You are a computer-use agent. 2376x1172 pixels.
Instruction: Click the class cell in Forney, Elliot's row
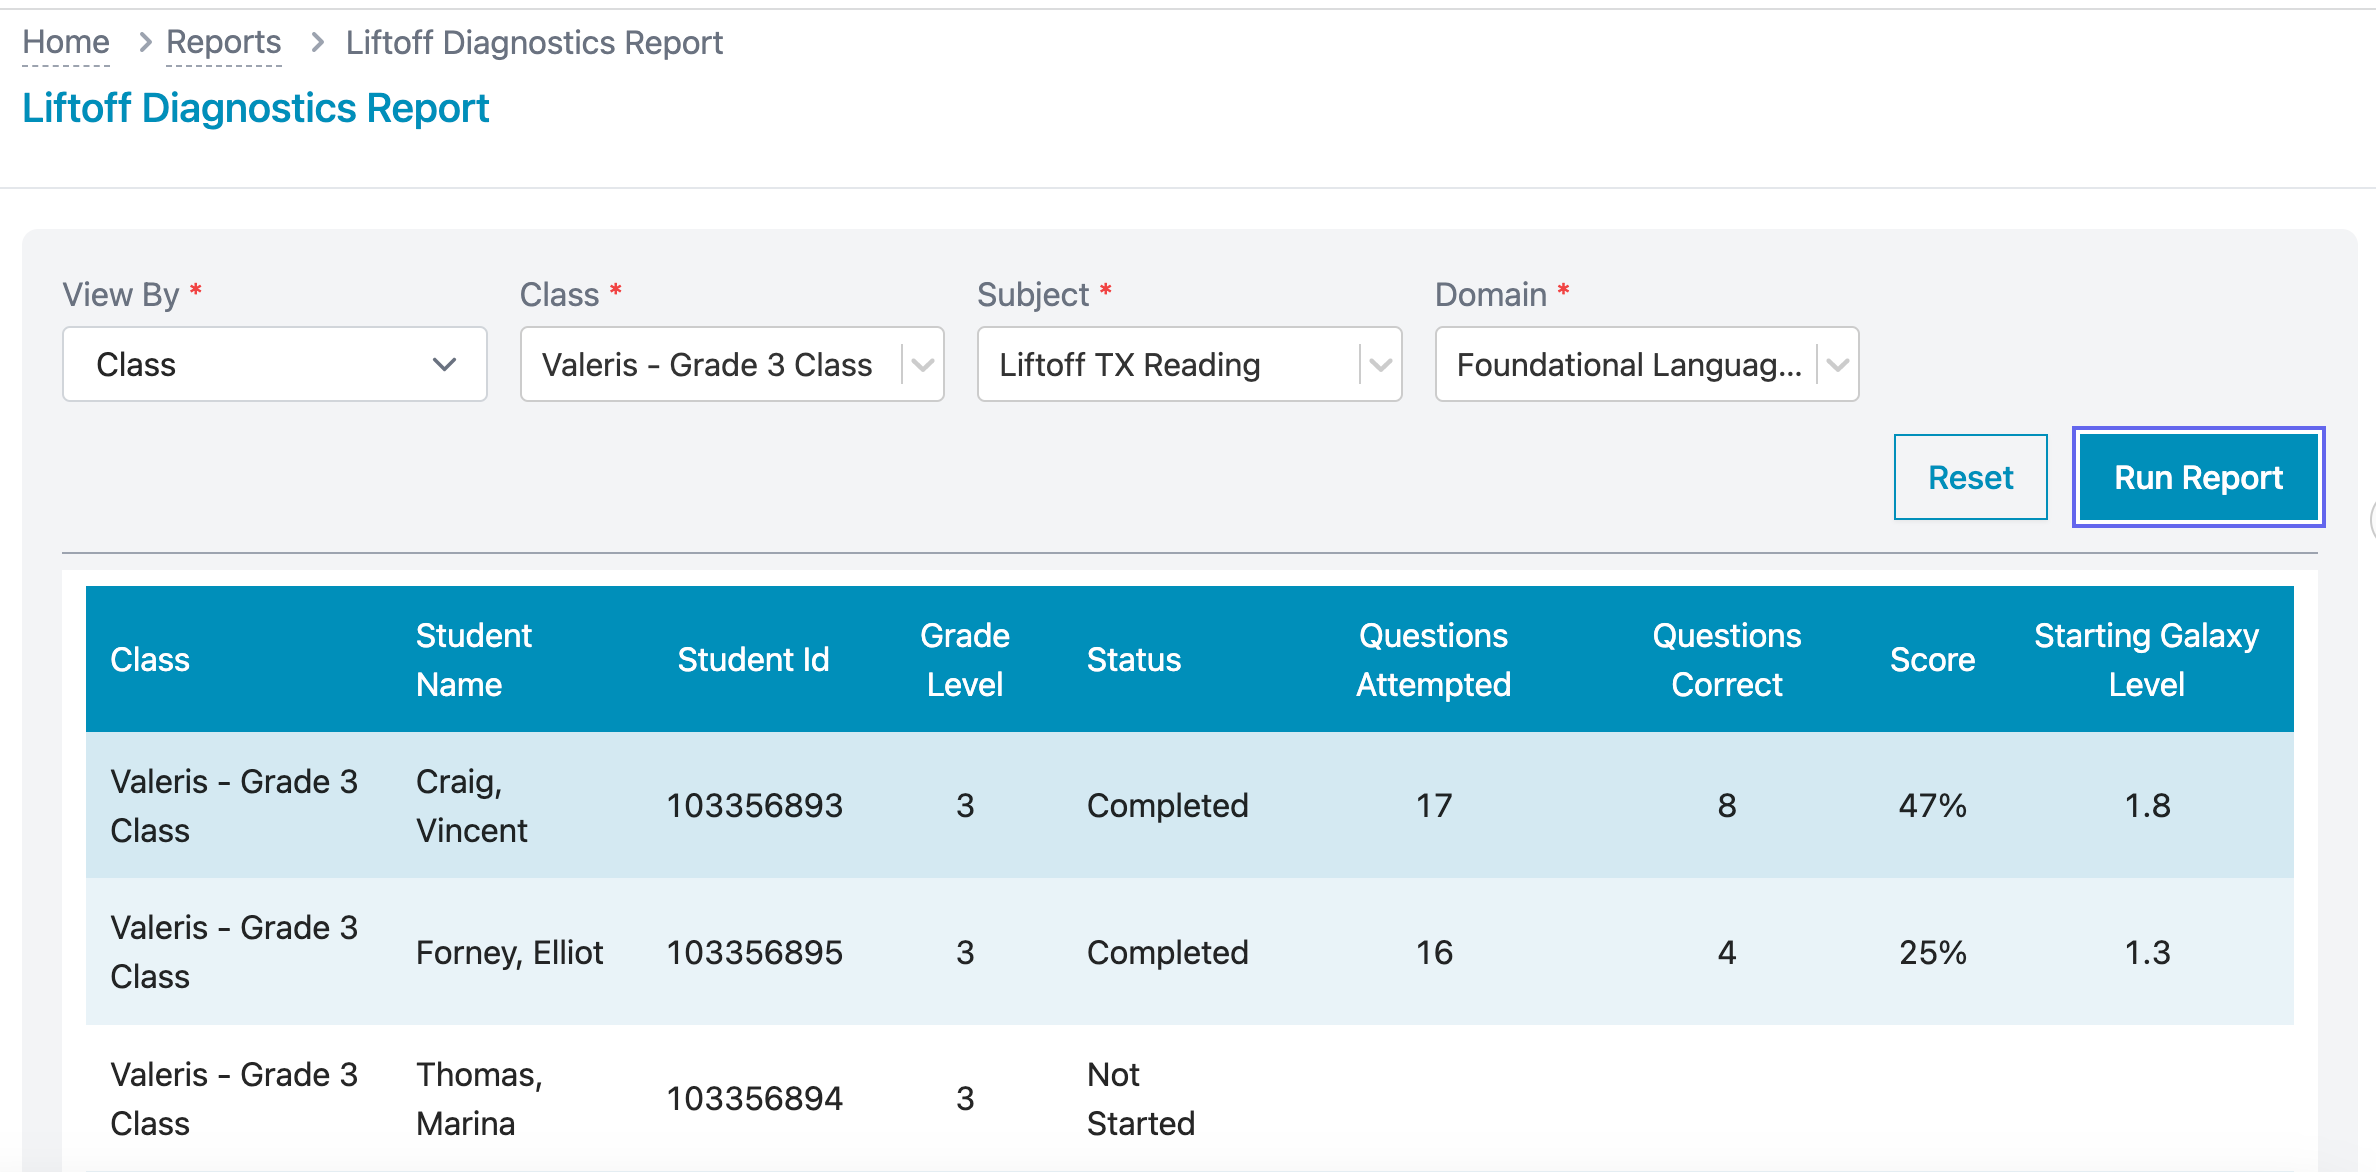pos(234,952)
